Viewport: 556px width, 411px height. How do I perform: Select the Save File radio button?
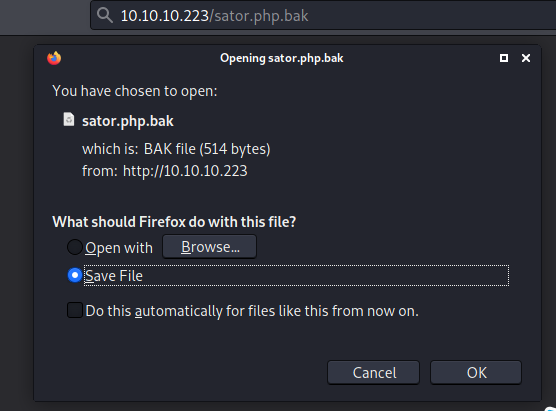pyautogui.click(x=75, y=276)
